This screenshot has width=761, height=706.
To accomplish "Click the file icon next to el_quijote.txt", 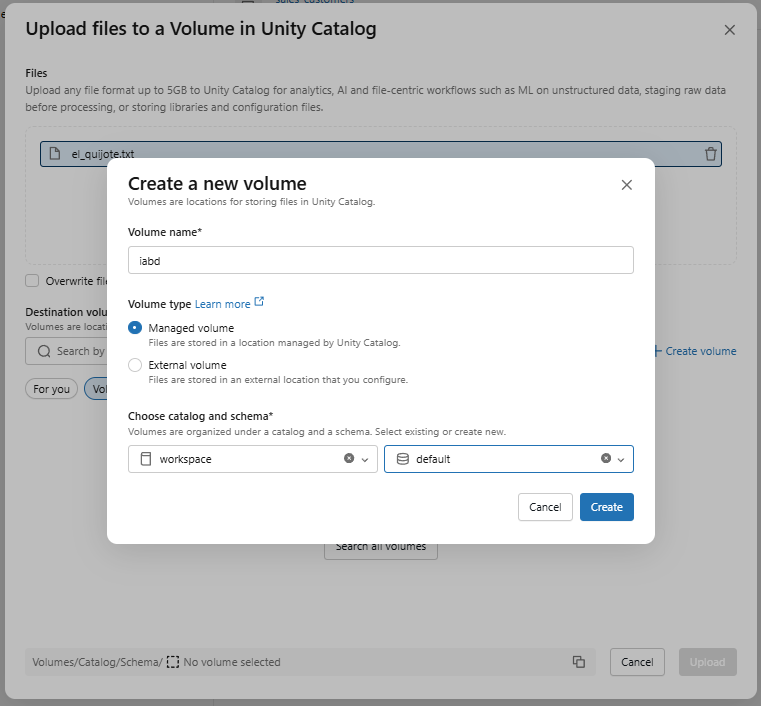I will click(x=55, y=154).
